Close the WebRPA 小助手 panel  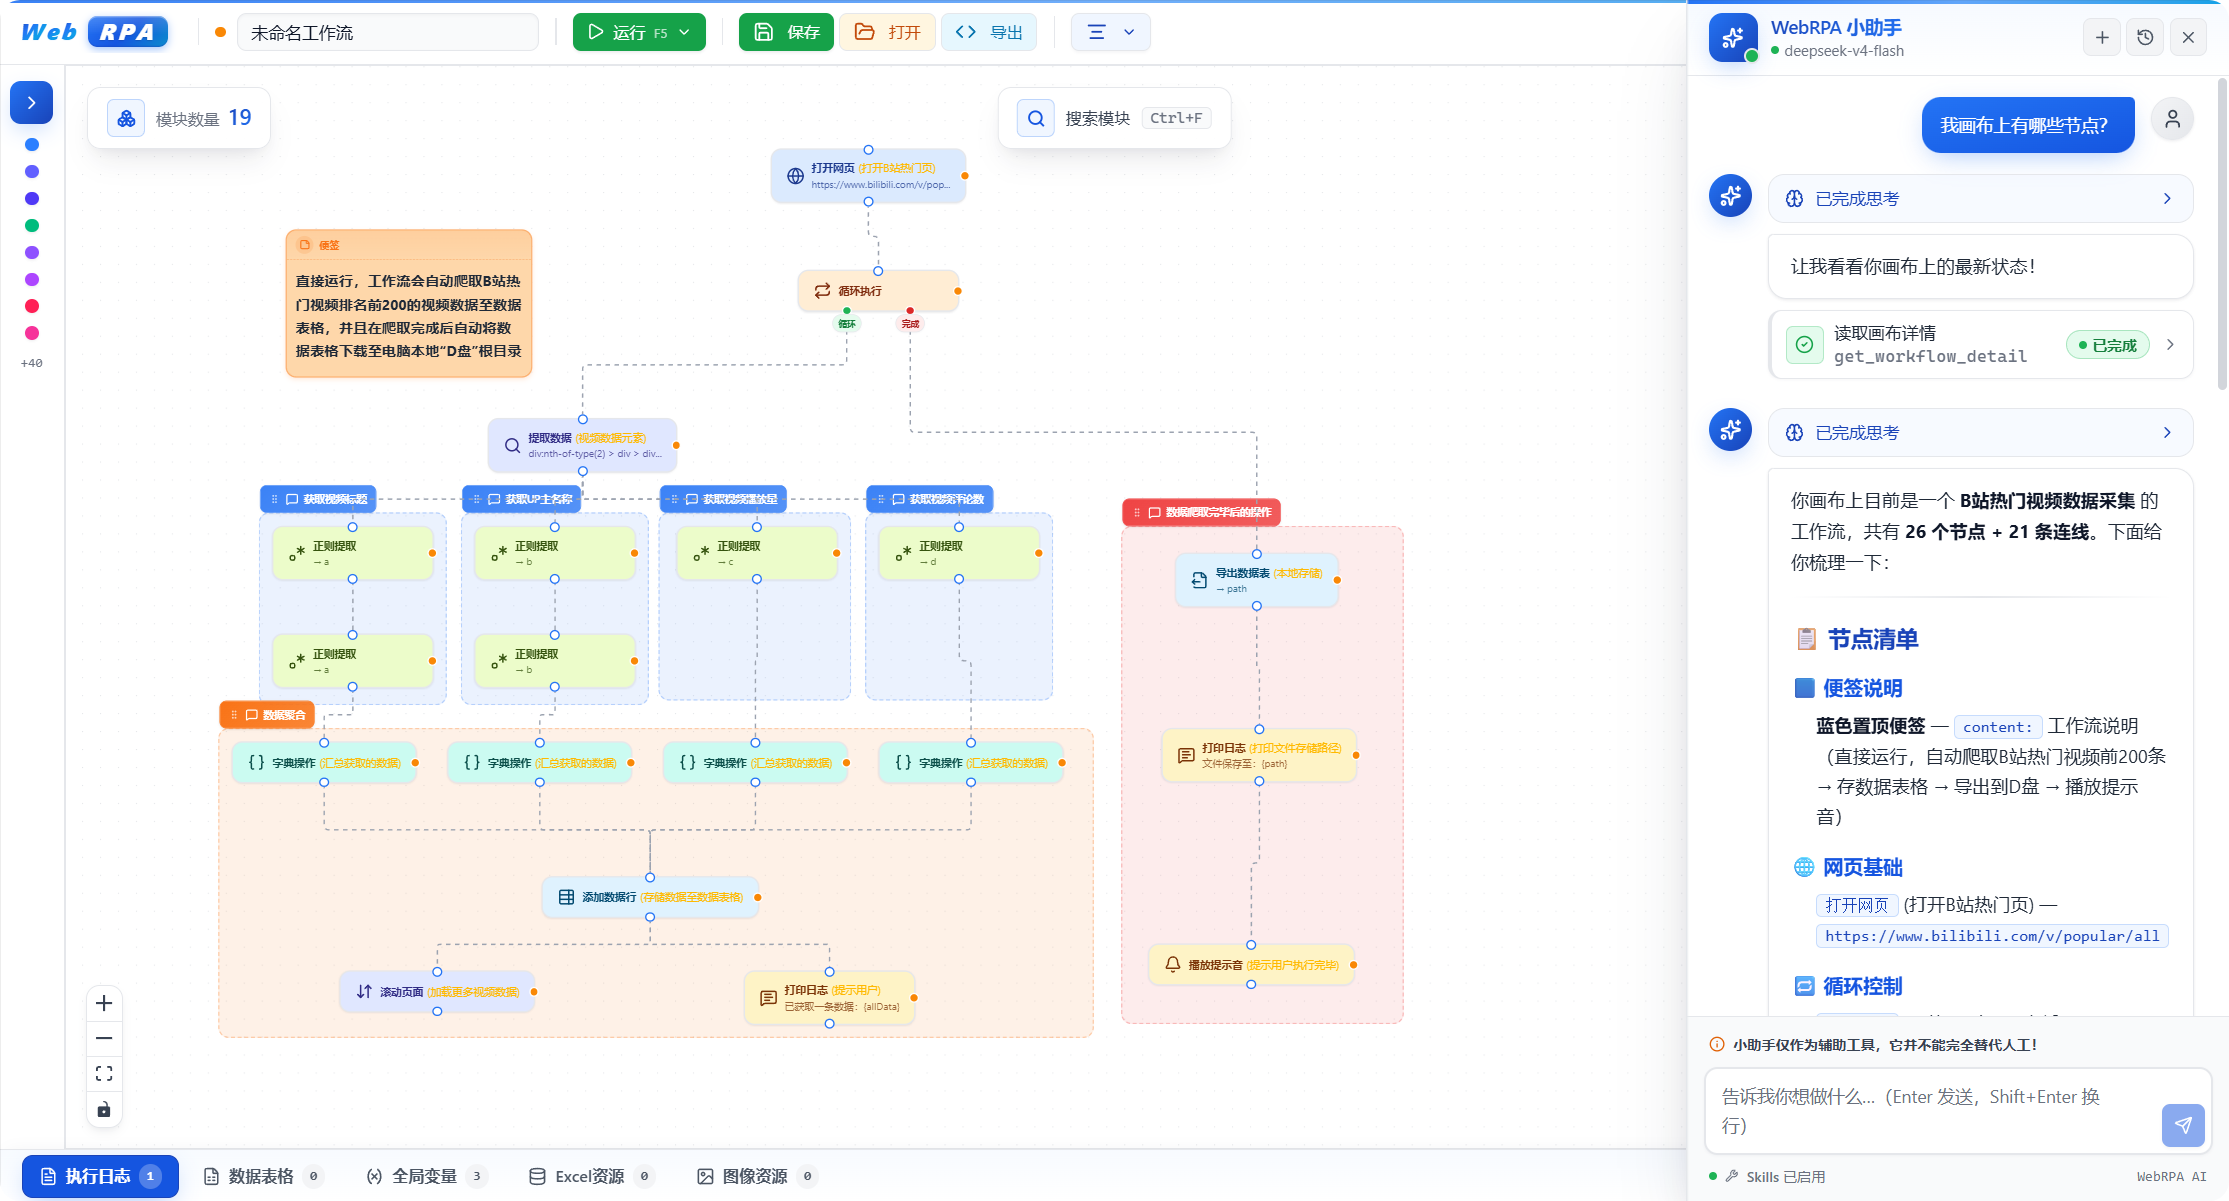2188,37
